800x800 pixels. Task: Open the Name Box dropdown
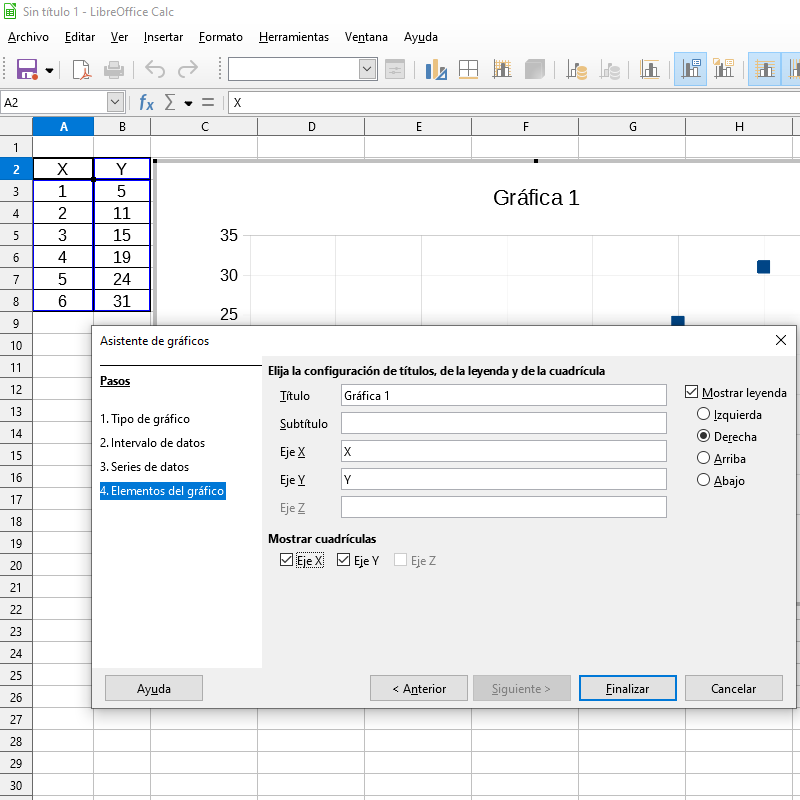tap(115, 102)
